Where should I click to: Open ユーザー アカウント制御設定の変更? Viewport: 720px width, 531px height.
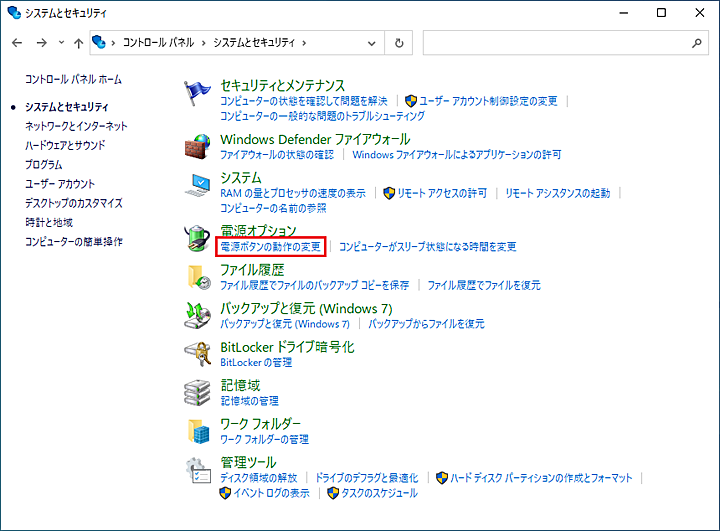tap(488, 101)
